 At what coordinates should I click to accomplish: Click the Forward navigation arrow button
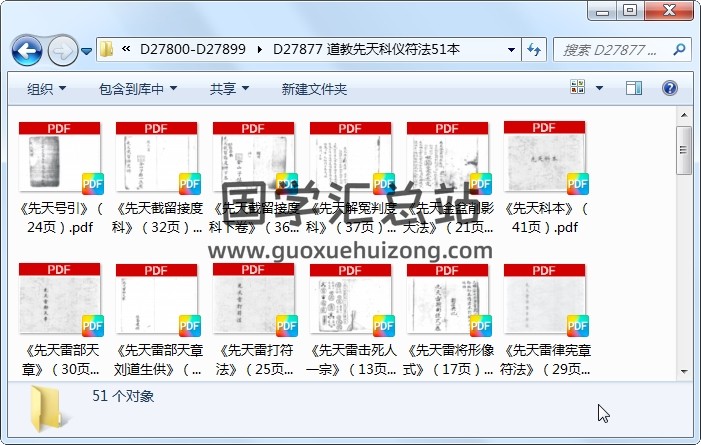(x=62, y=49)
